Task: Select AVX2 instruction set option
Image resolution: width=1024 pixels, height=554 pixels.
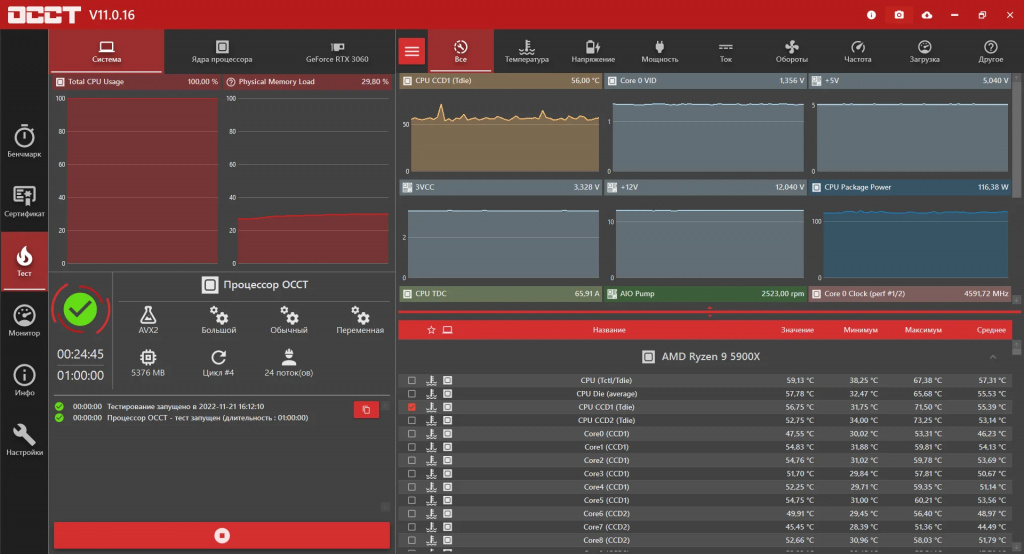Action: click(148, 320)
